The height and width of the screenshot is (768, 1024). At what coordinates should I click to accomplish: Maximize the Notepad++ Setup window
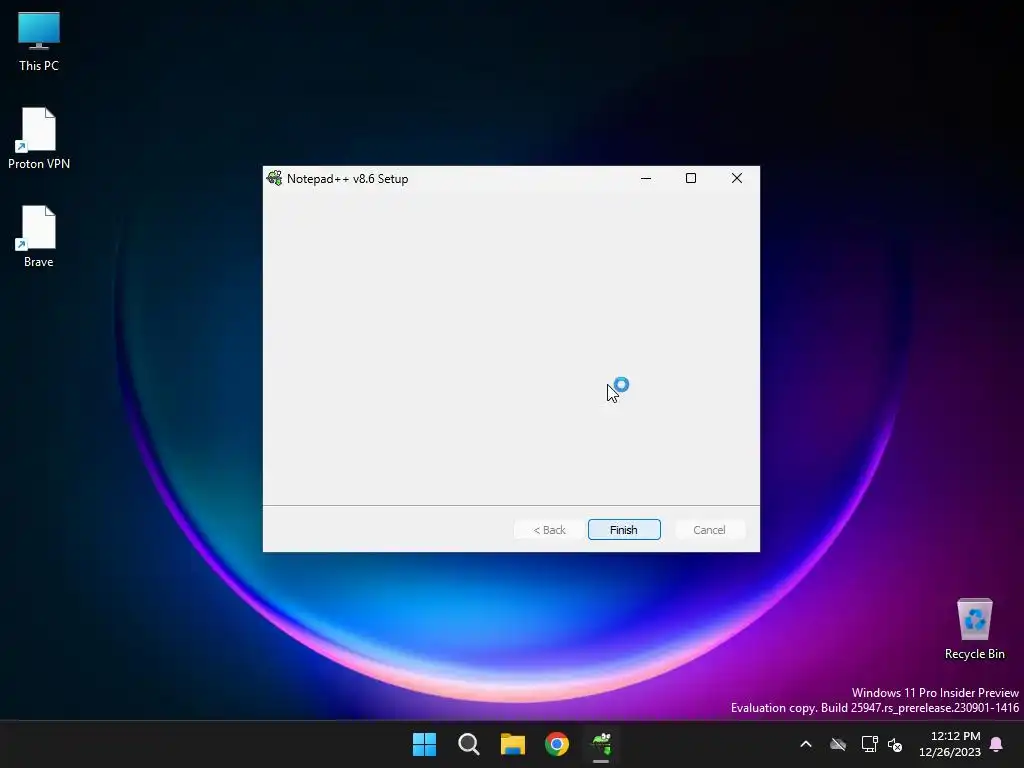pos(691,178)
